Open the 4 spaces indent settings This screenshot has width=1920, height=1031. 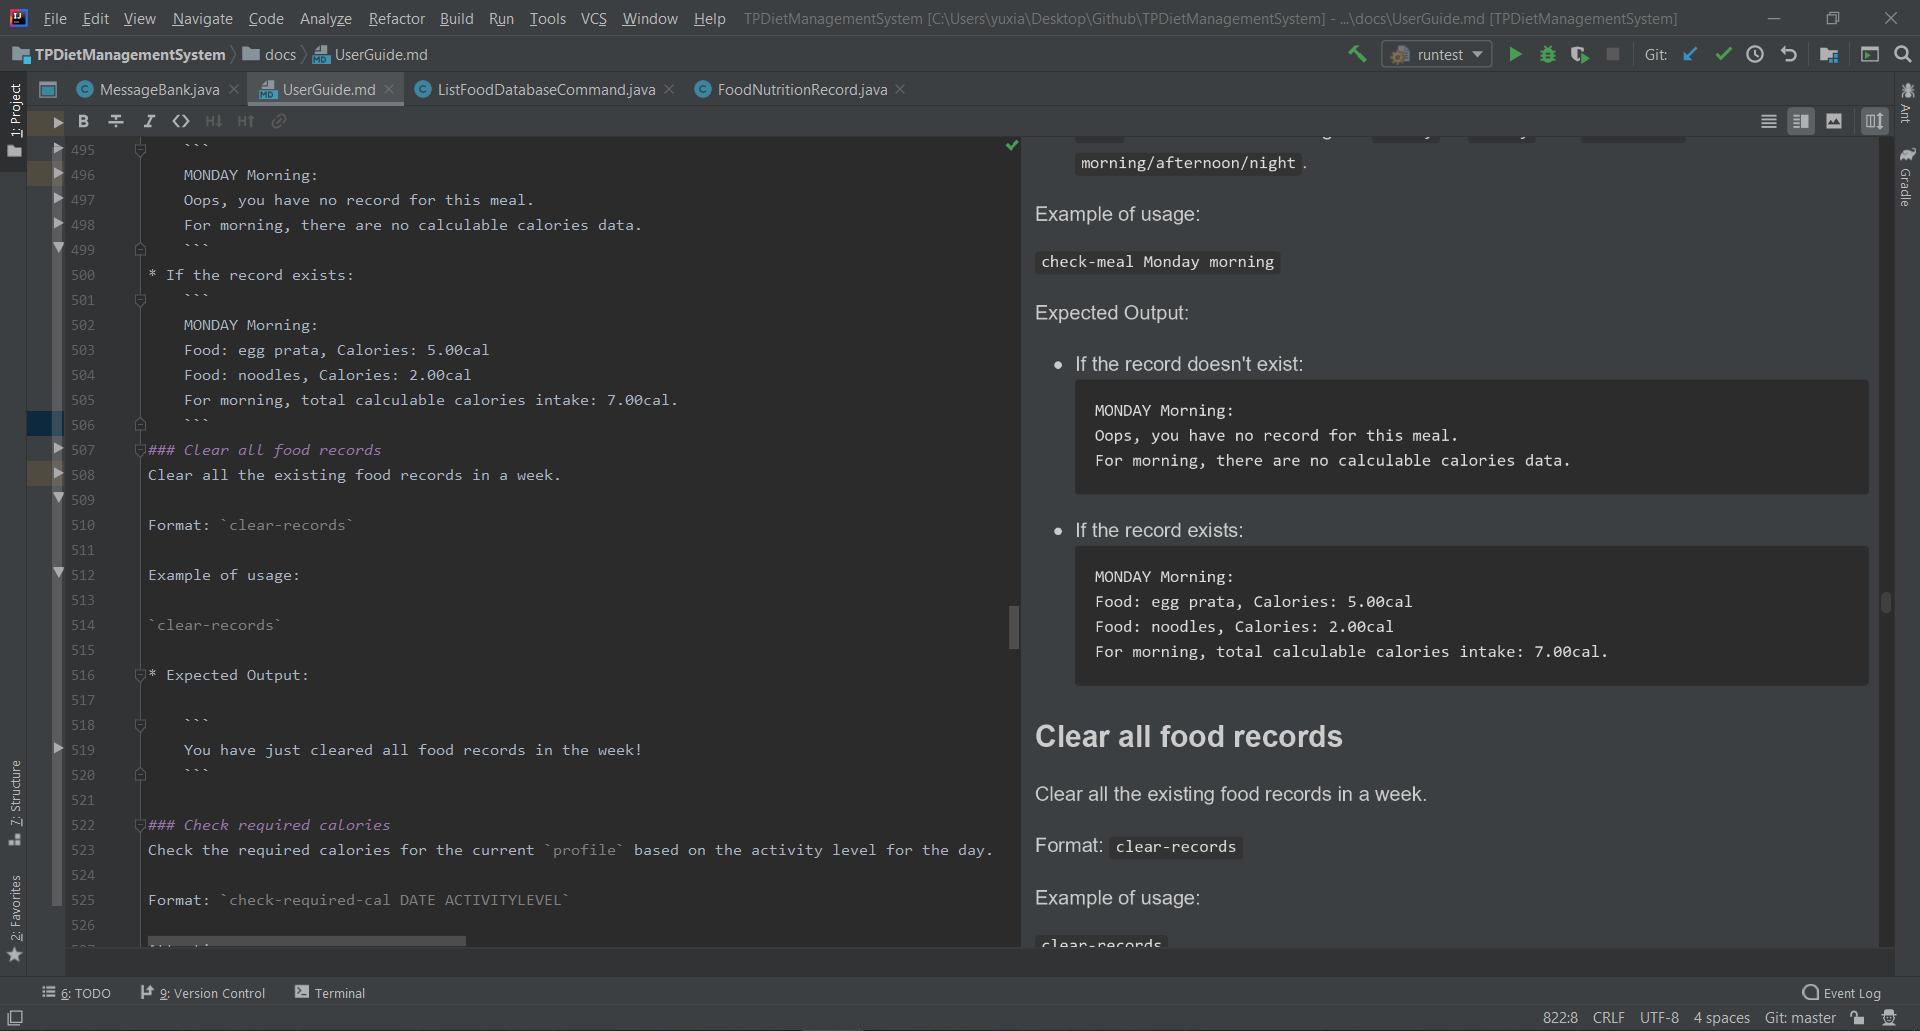[1721, 1018]
